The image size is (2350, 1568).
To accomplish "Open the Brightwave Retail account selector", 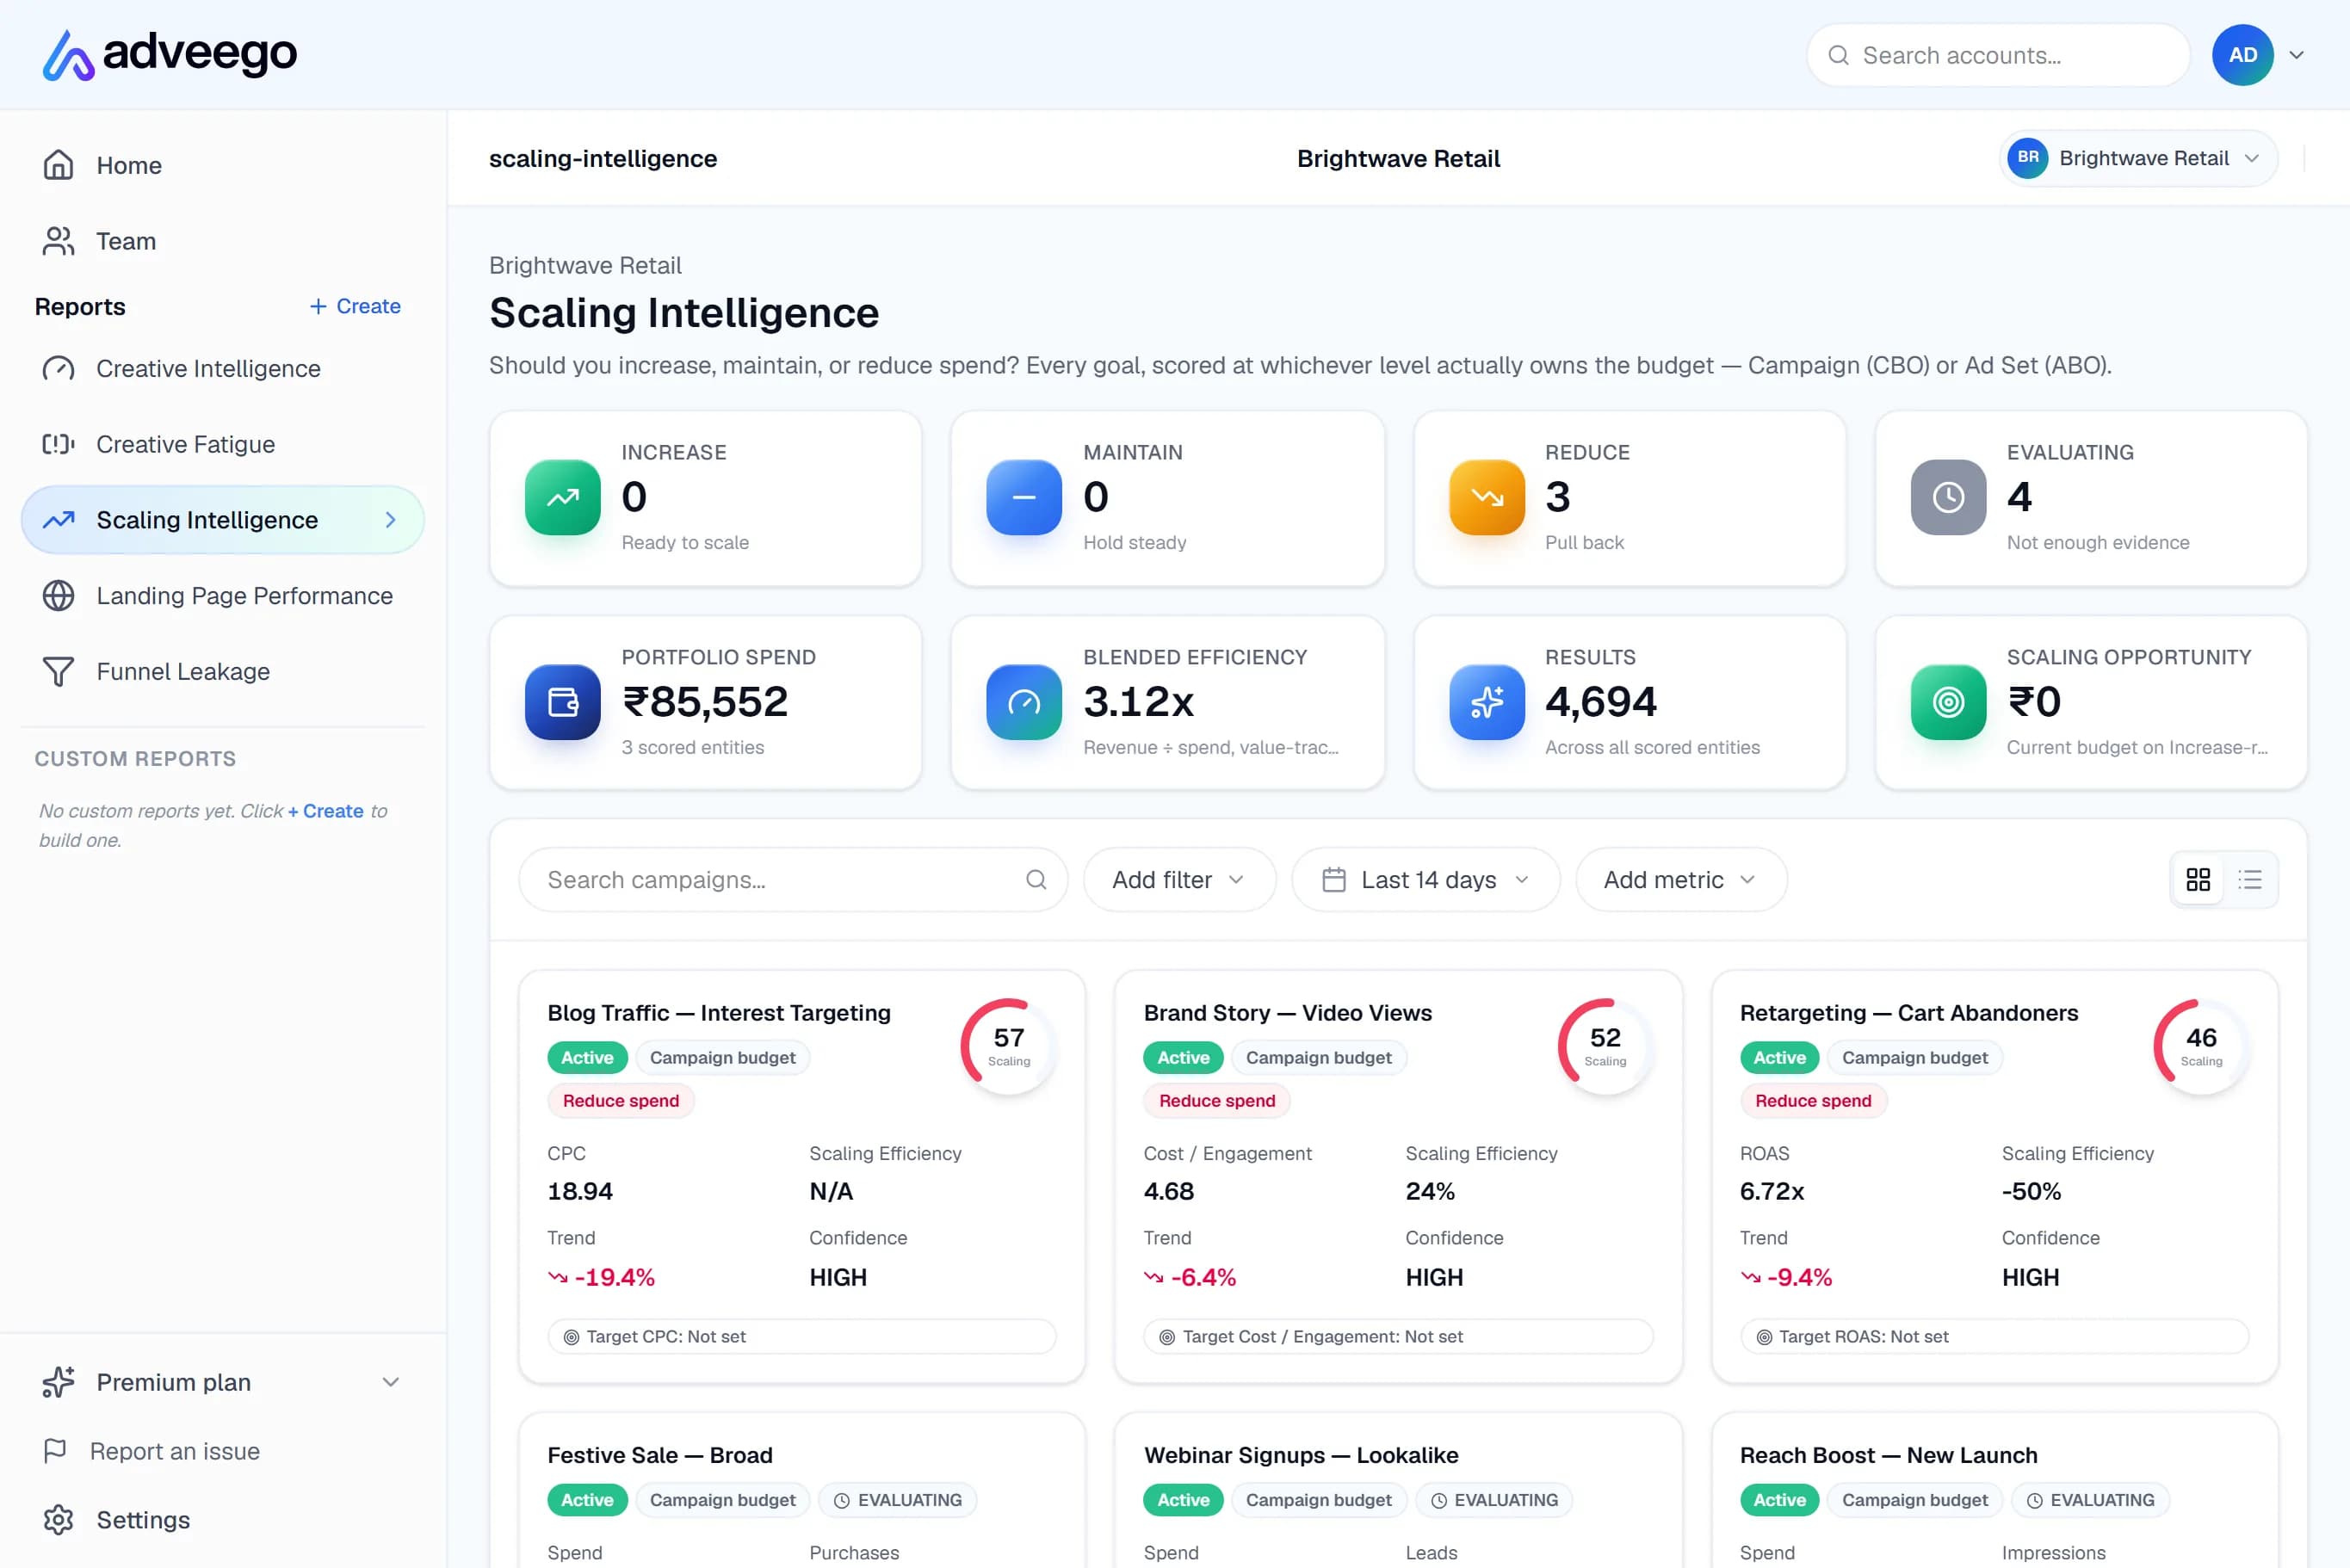I will coord(2138,158).
